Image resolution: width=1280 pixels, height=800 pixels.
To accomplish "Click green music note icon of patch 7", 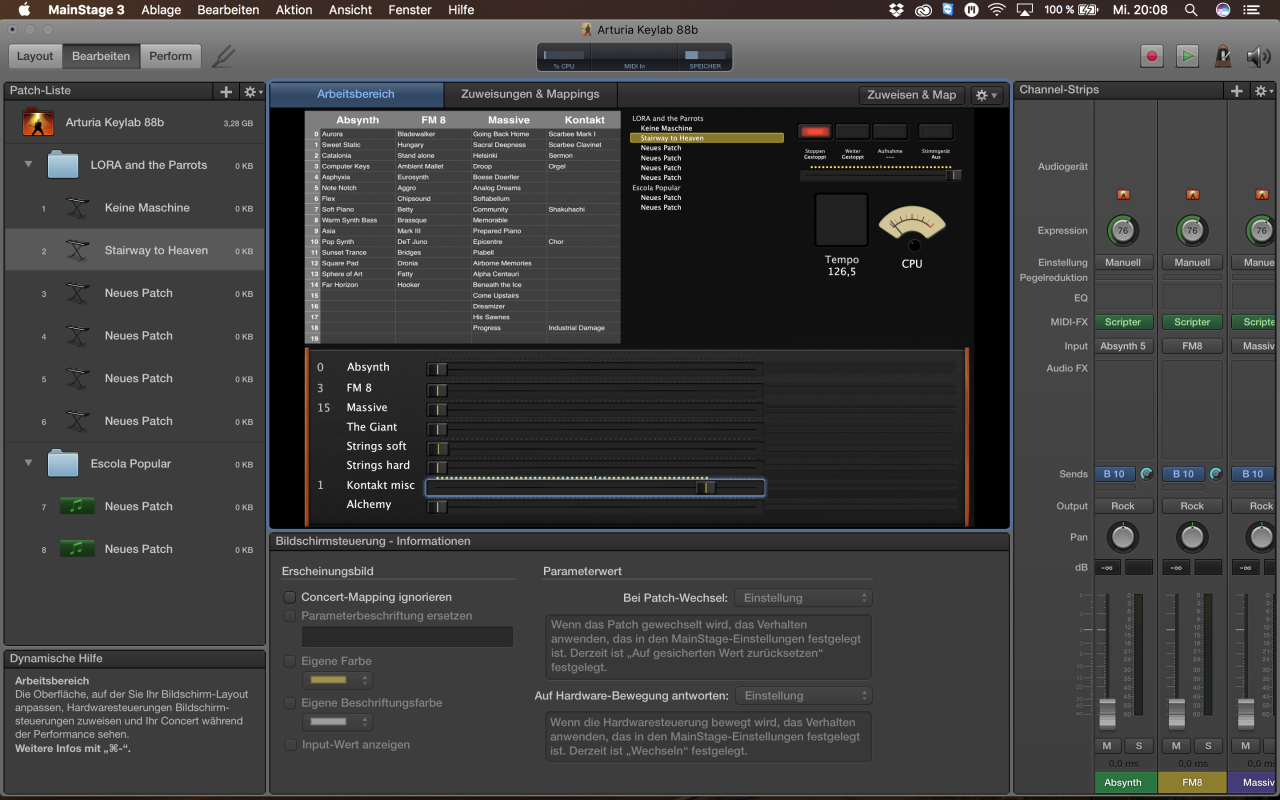I will [77, 506].
